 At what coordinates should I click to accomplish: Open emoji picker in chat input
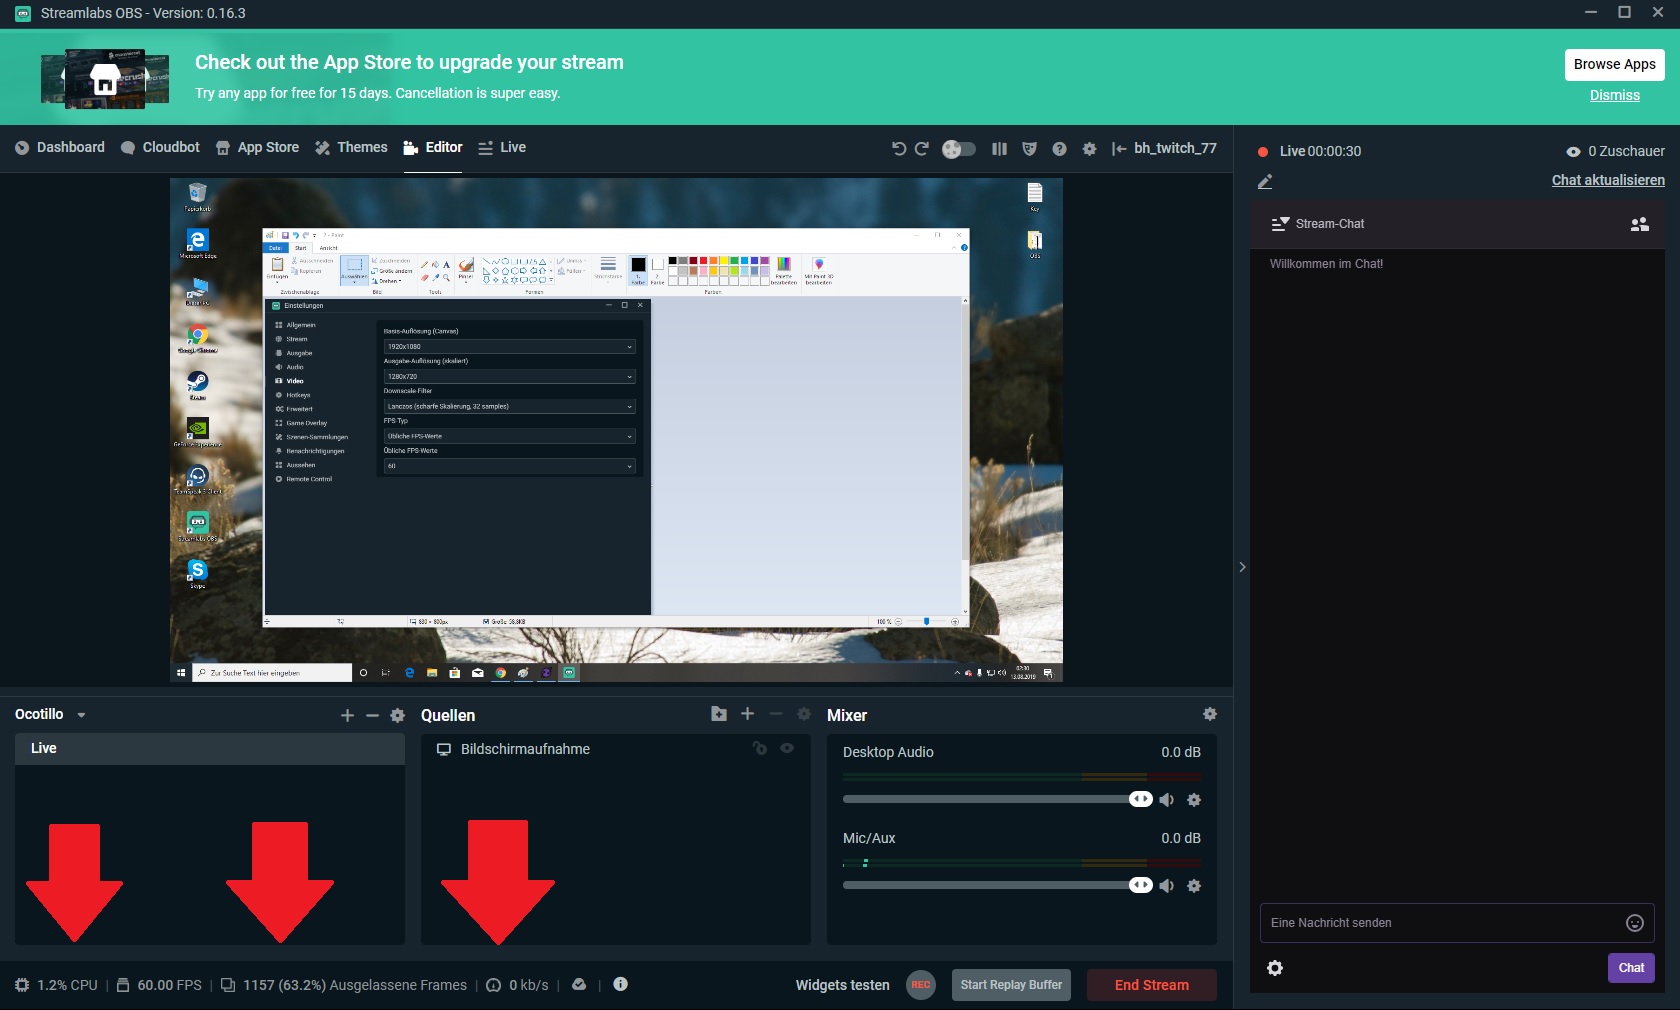click(x=1635, y=923)
